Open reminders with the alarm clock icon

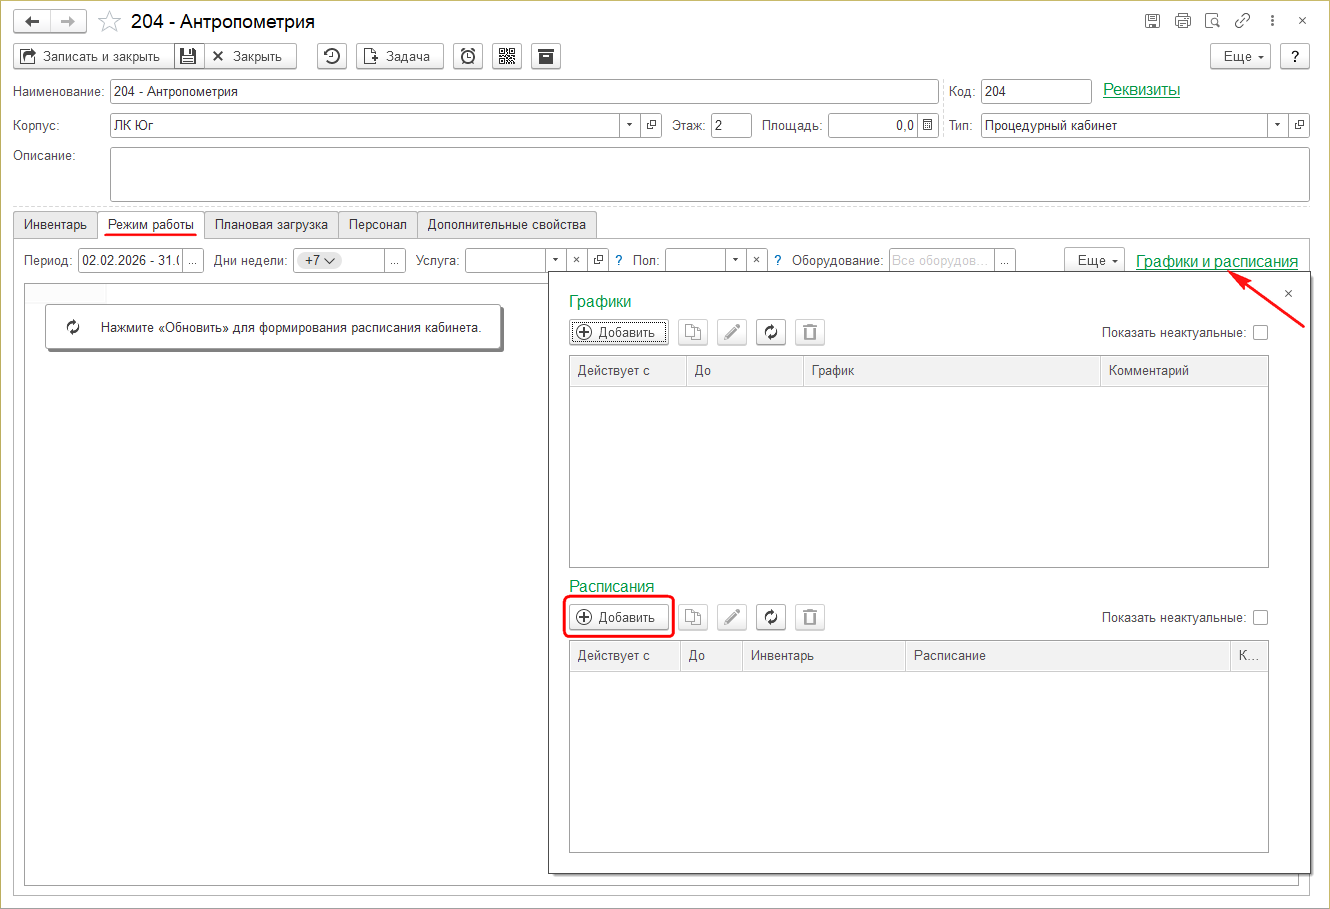pos(468,56)
